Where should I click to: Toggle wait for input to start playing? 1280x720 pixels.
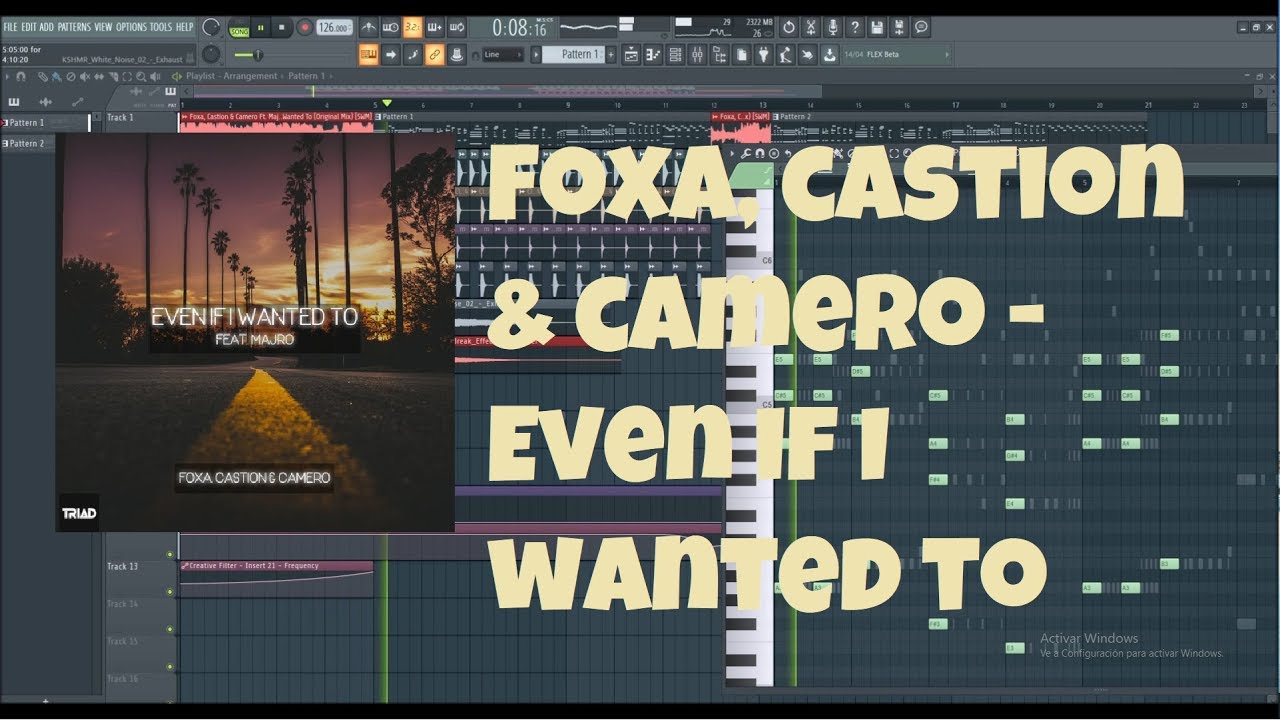pyautogui.click(x=390, y=28)
